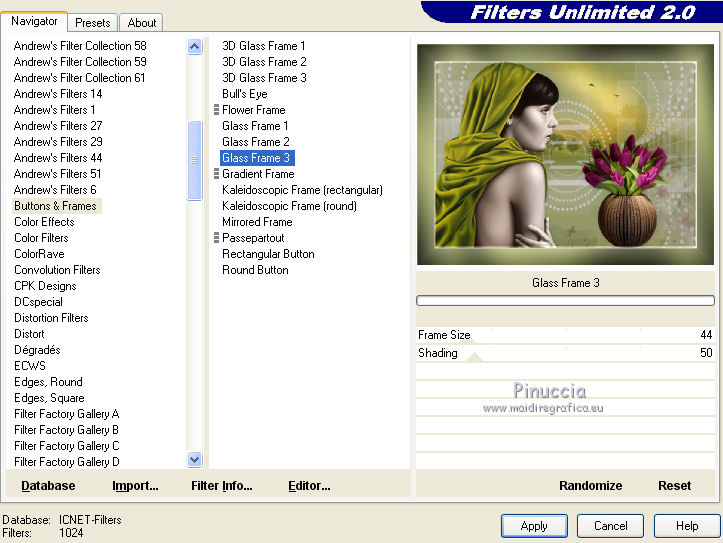
Task: Select Filter Factory Gallery D
Action: coord(67,462)
